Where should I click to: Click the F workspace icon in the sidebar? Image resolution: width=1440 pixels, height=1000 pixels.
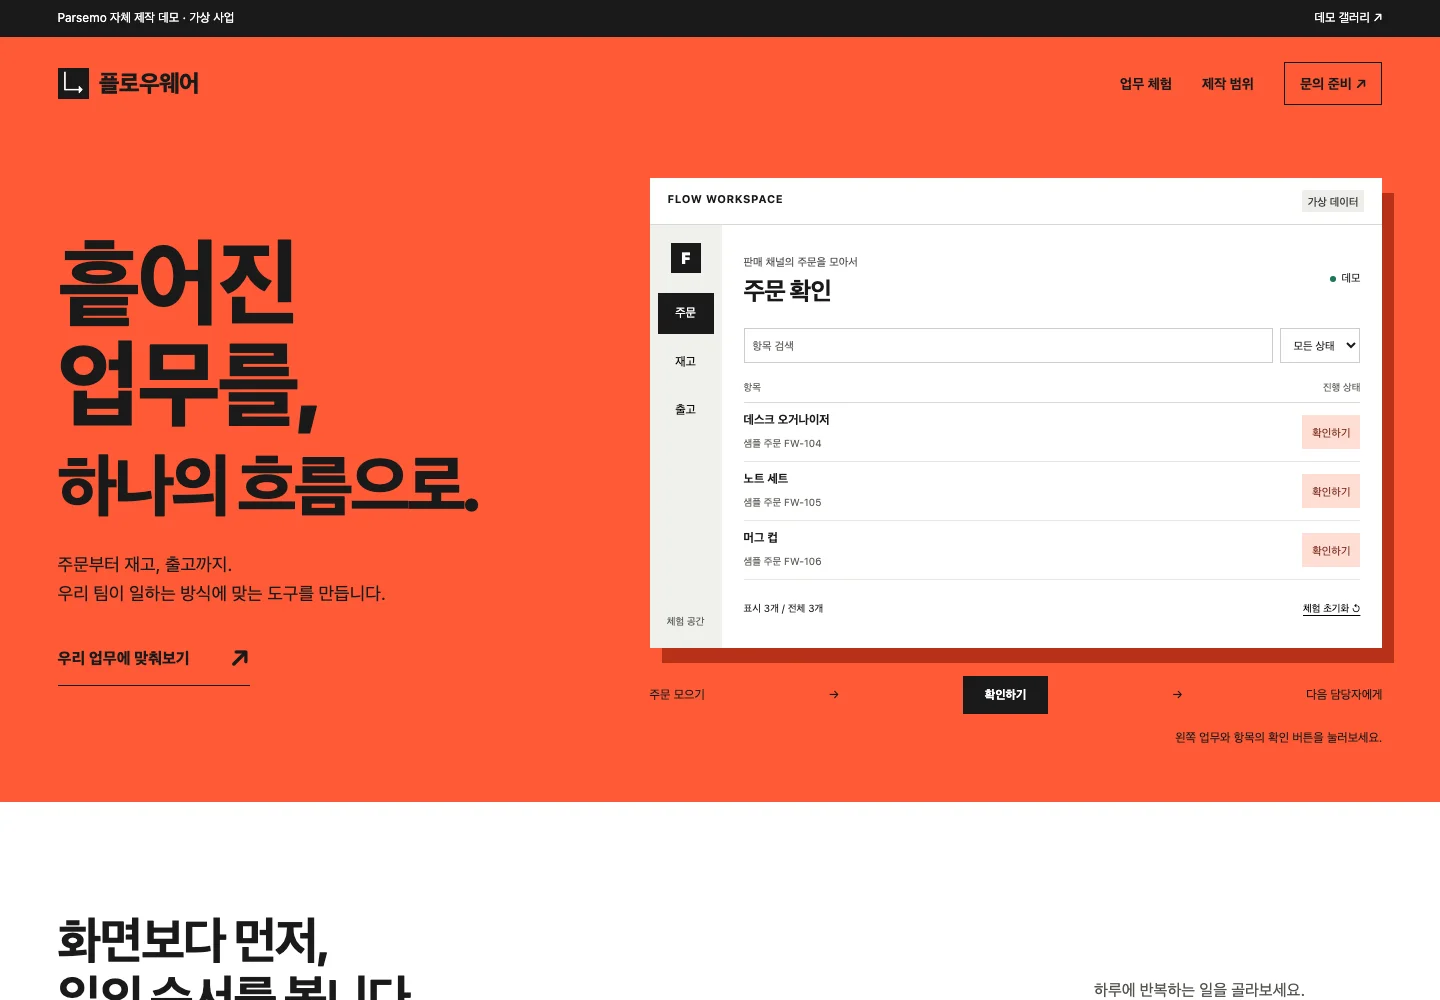[686, 258]
